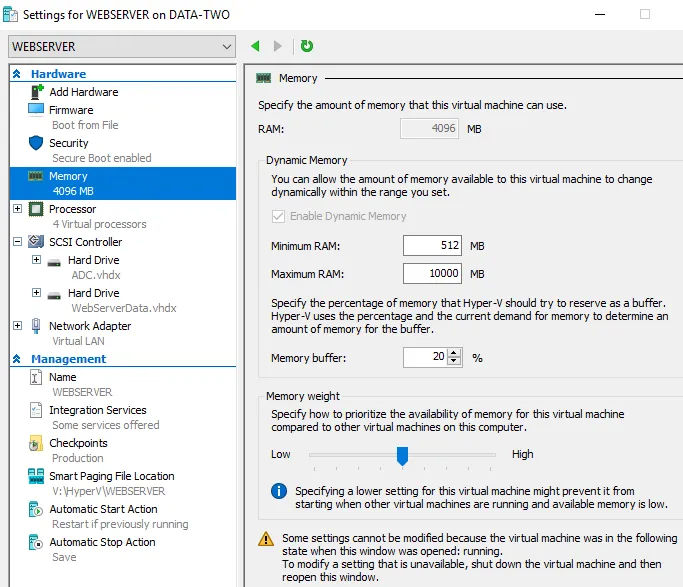Click 'Boot from File' subtext
This screenshot has width=683, height=587.
(x=85, y=125)
